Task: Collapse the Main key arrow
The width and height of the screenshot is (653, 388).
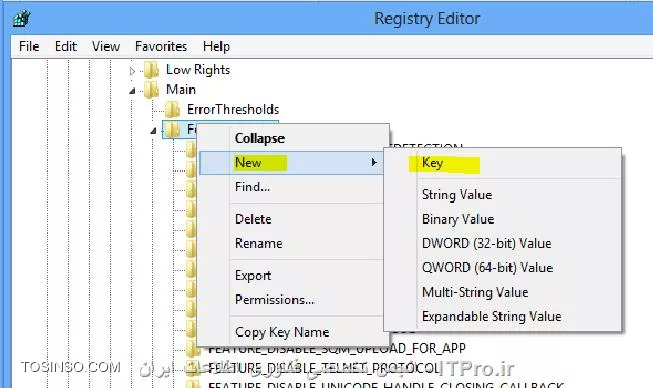Action: [132, 90]
